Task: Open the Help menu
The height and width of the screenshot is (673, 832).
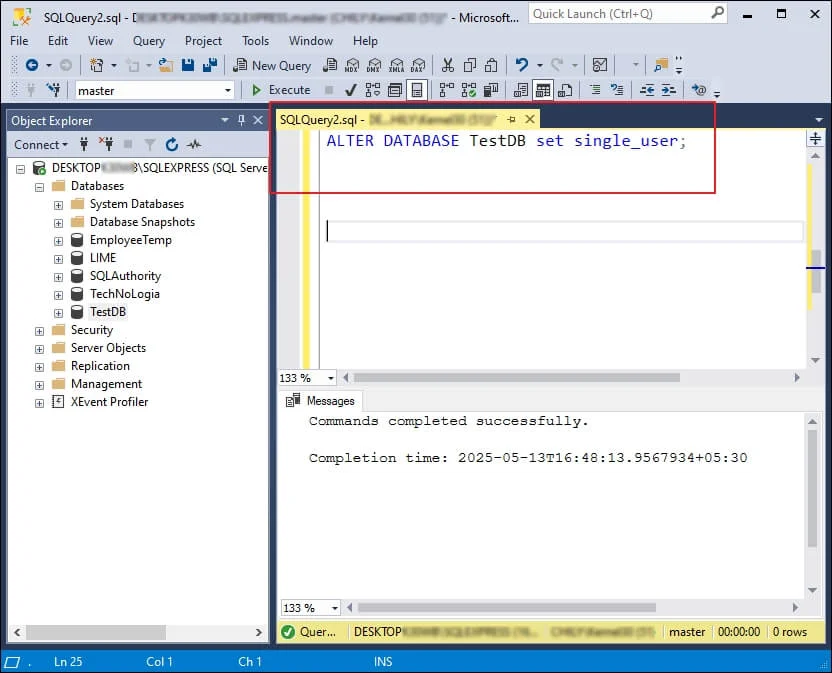Action: pyautogui.click(x=366, y=41)
